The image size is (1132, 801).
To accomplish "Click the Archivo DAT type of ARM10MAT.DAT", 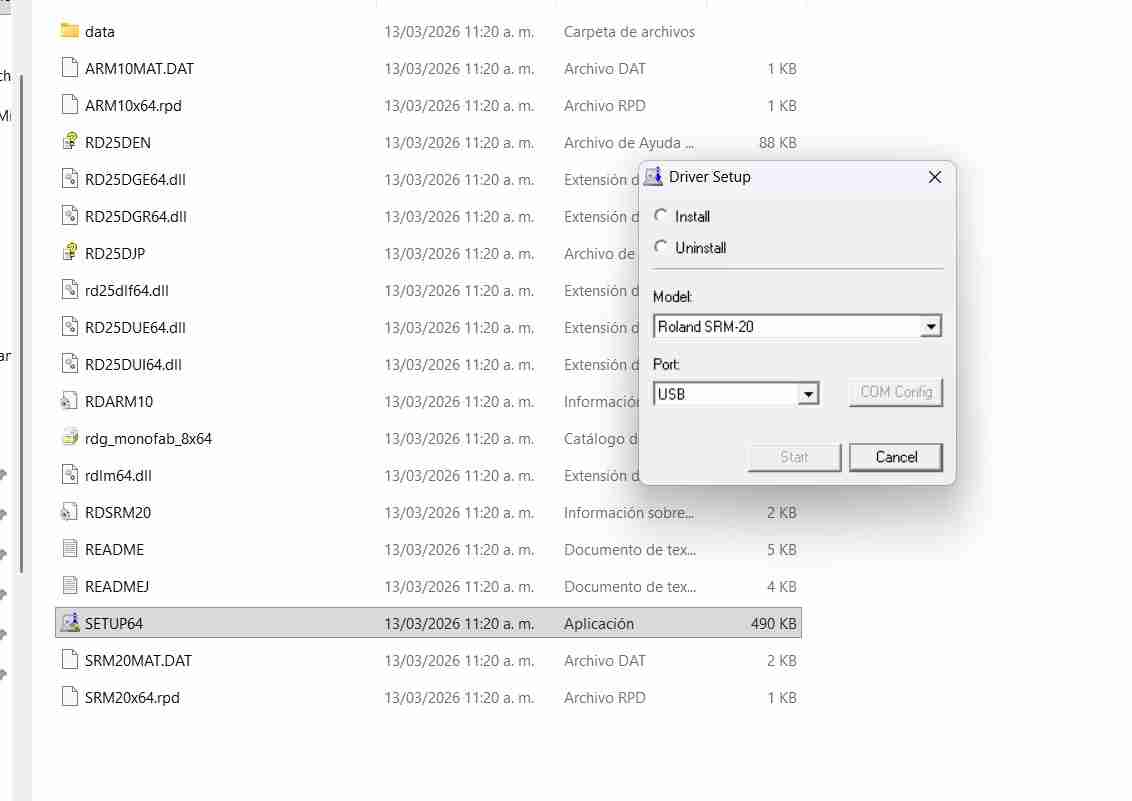I will 604,69.
